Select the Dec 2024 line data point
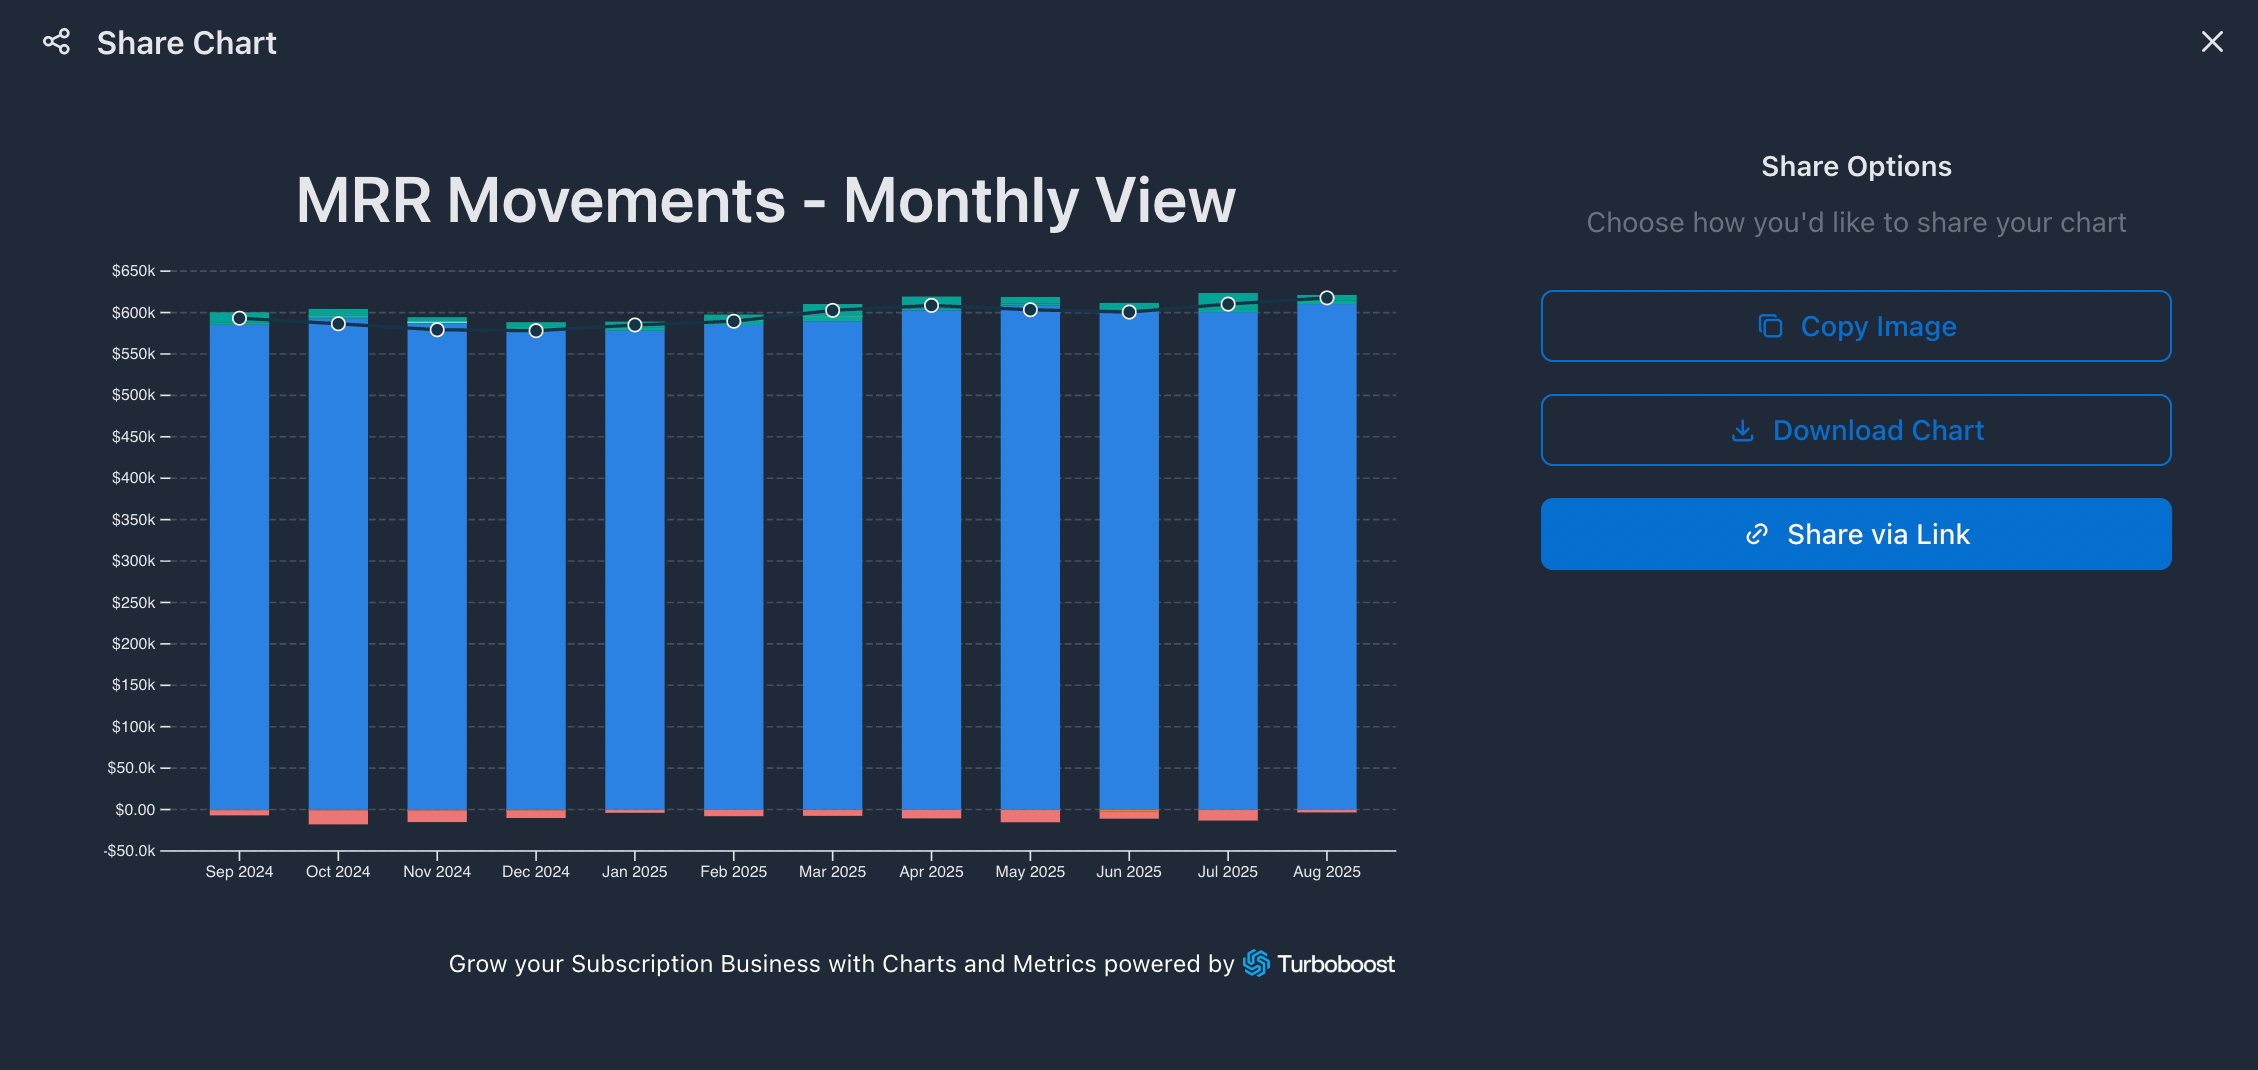Screen dimensions: 2258x1070 pos(536,330)
